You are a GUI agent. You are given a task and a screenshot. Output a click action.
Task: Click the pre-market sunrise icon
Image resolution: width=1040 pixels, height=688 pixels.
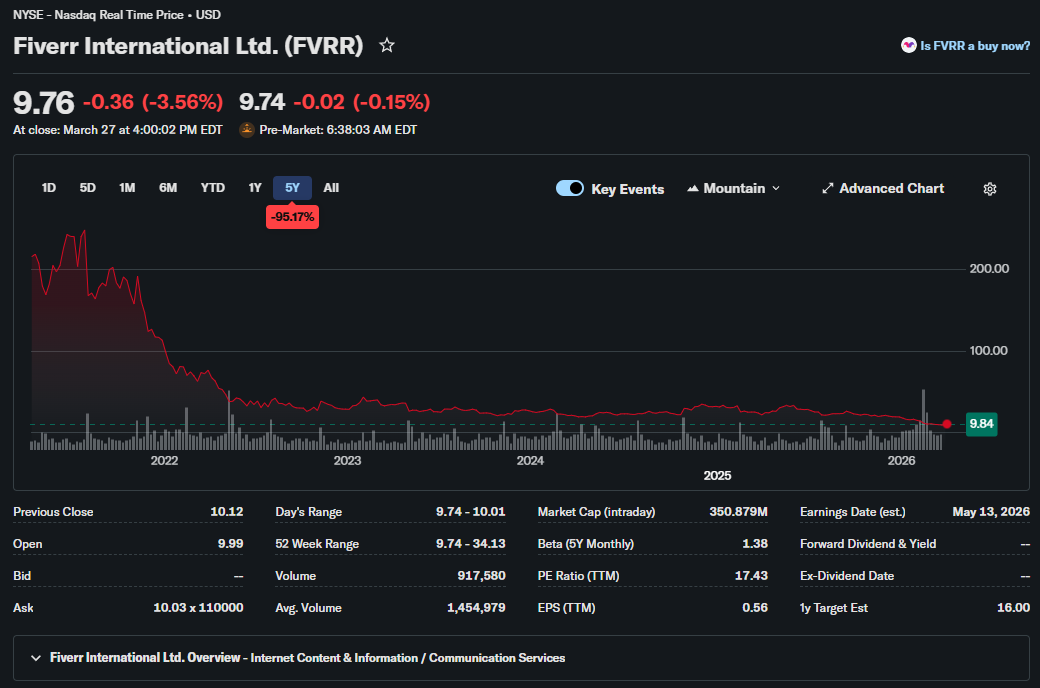pos(247,130)
